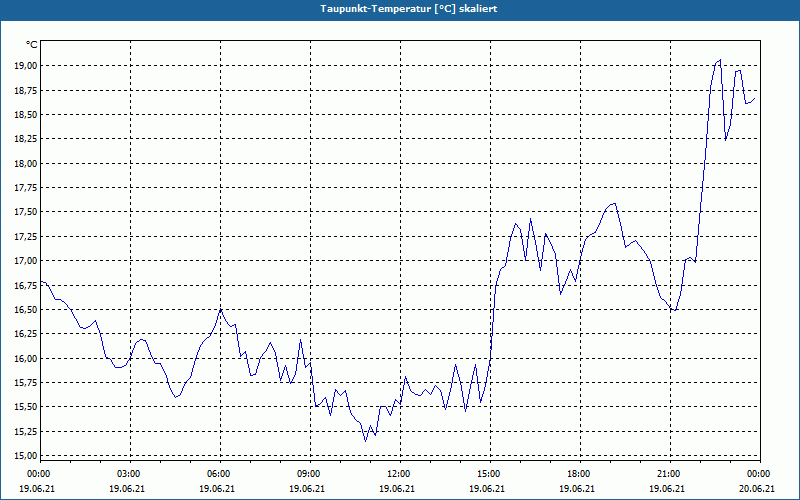Click the chart title 'Taupunkt-Temperatur [°C] skaliert'
The image size is (800, 500).
[409, 9]
